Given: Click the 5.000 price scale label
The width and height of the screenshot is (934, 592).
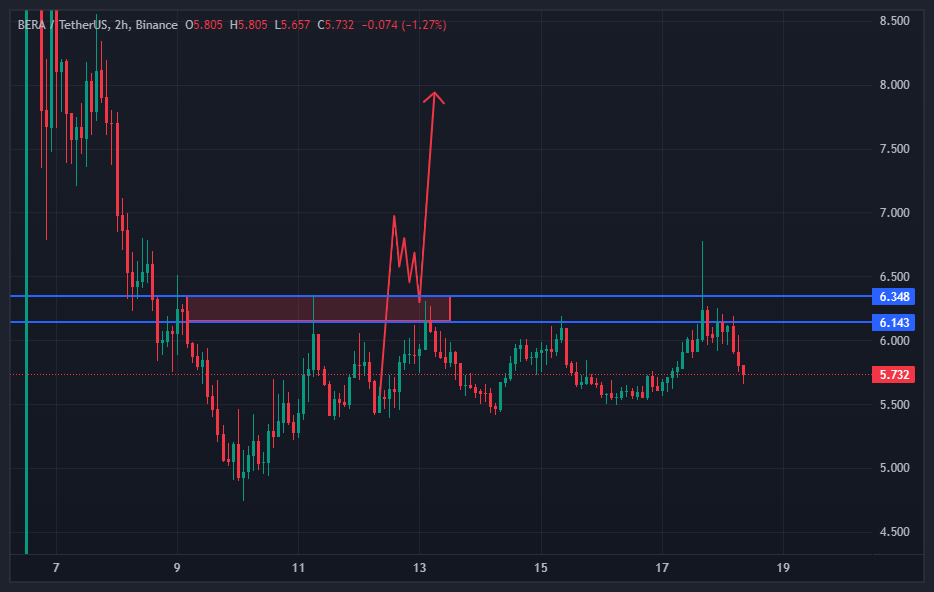Looking at the screenshot, I should coord(895,468).
